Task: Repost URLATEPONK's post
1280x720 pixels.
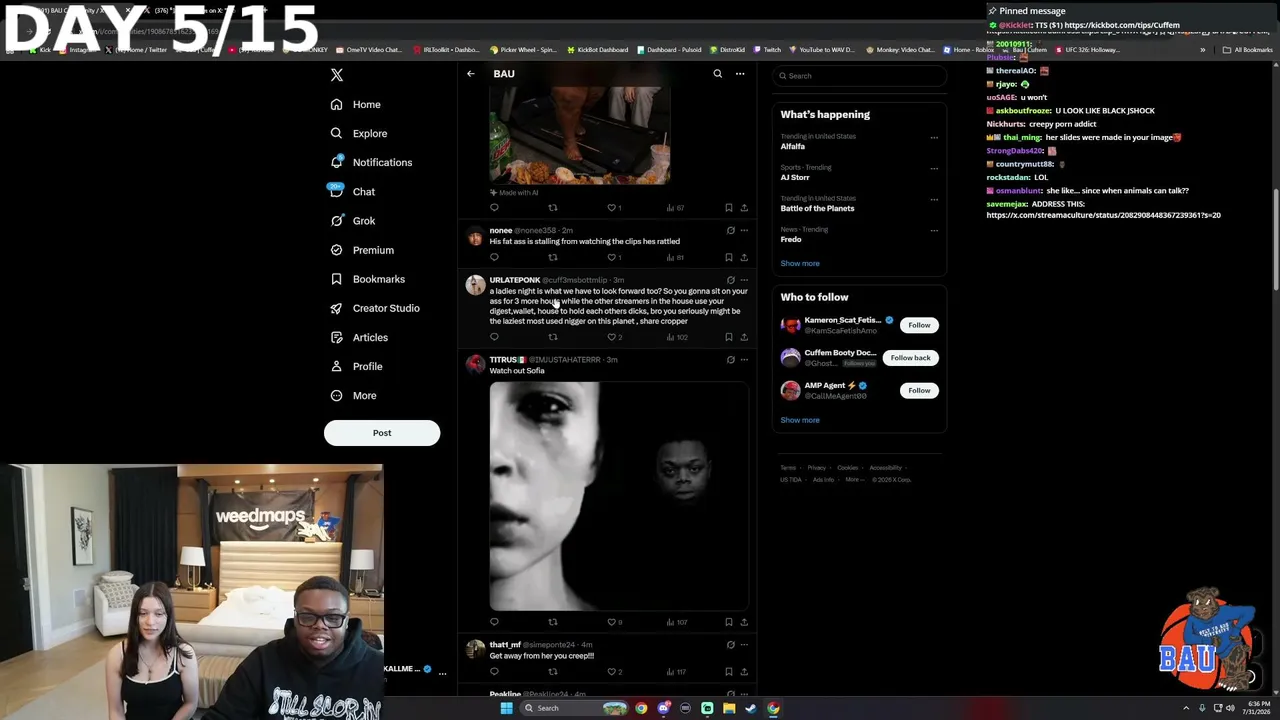Action: tap(553, 337)
